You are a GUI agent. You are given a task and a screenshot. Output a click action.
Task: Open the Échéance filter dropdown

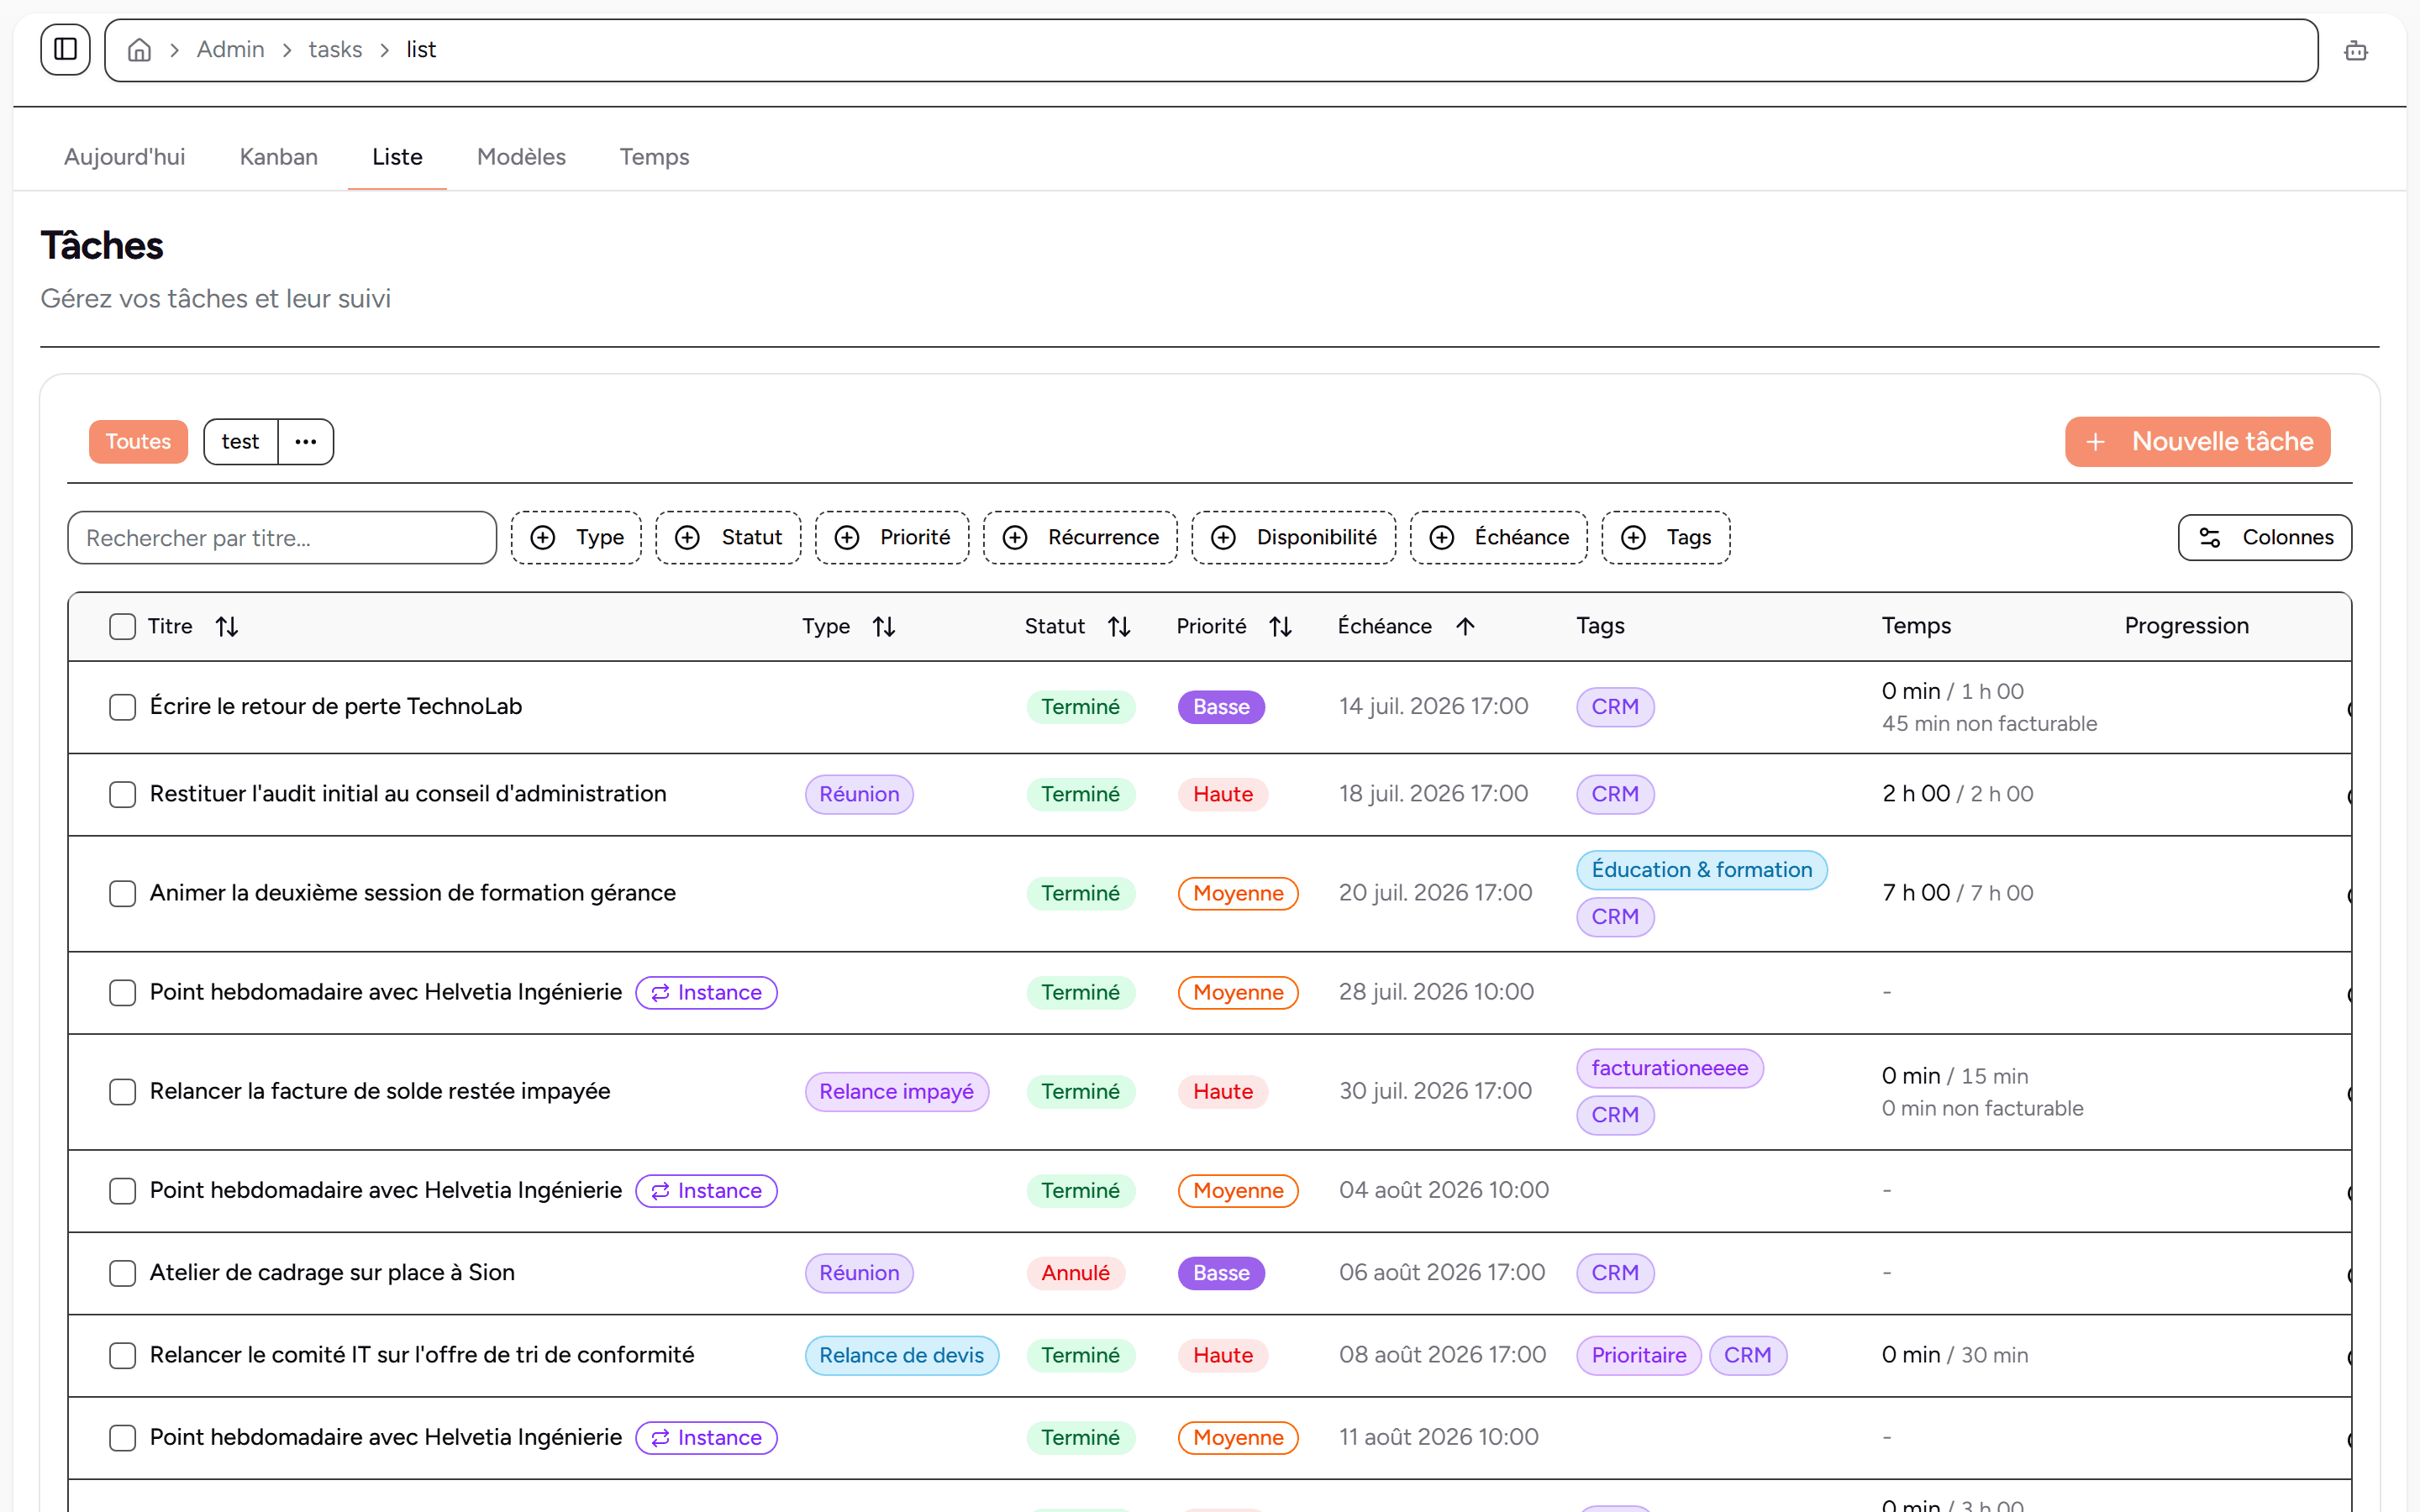click(1499, 538)
